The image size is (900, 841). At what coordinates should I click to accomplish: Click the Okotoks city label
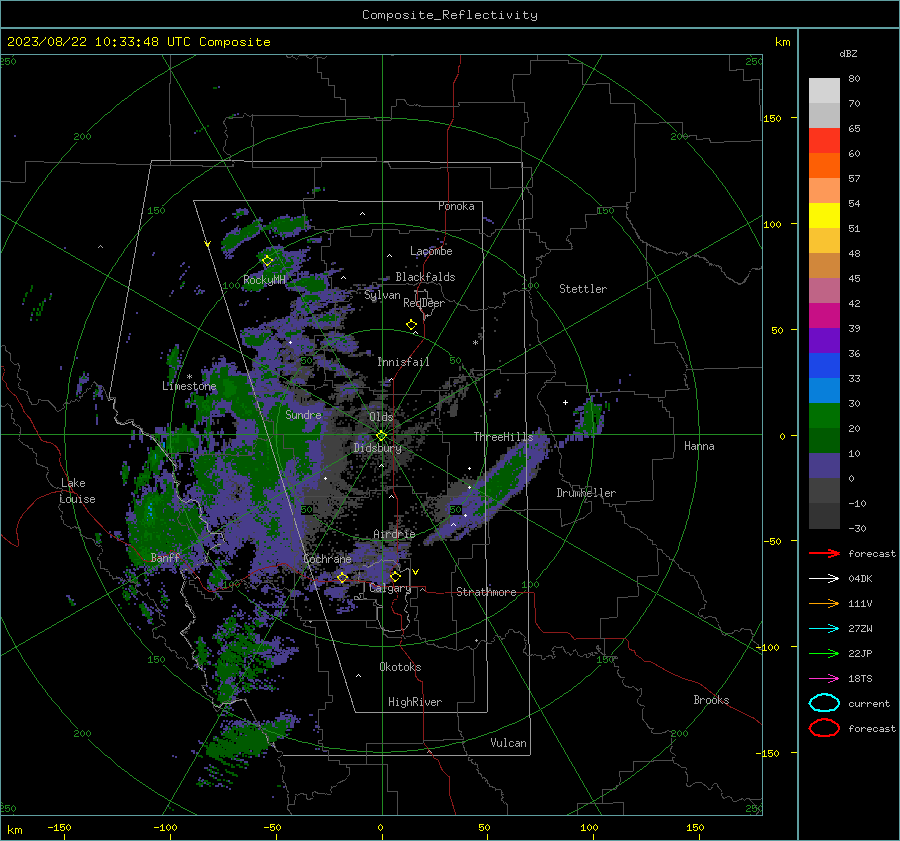(400, 667)
